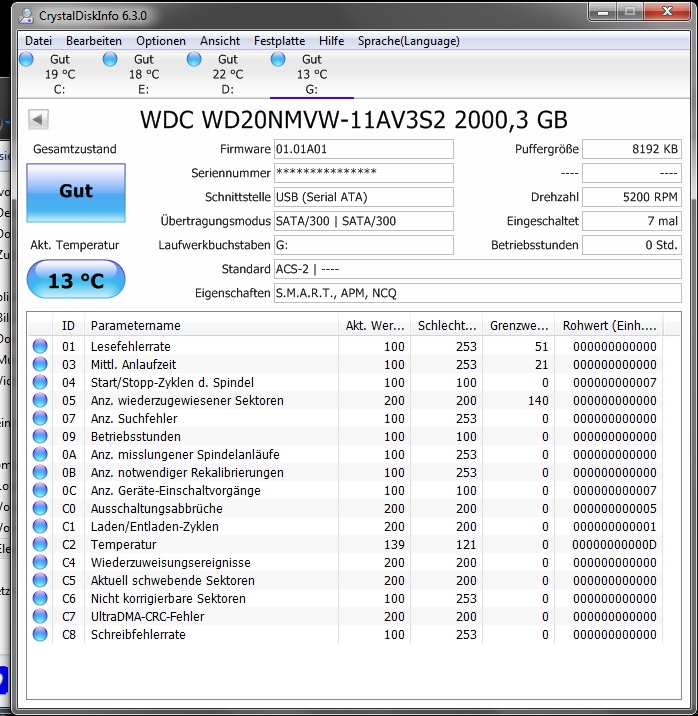Select drive E: status circle at 18 °C

(110, 59)
